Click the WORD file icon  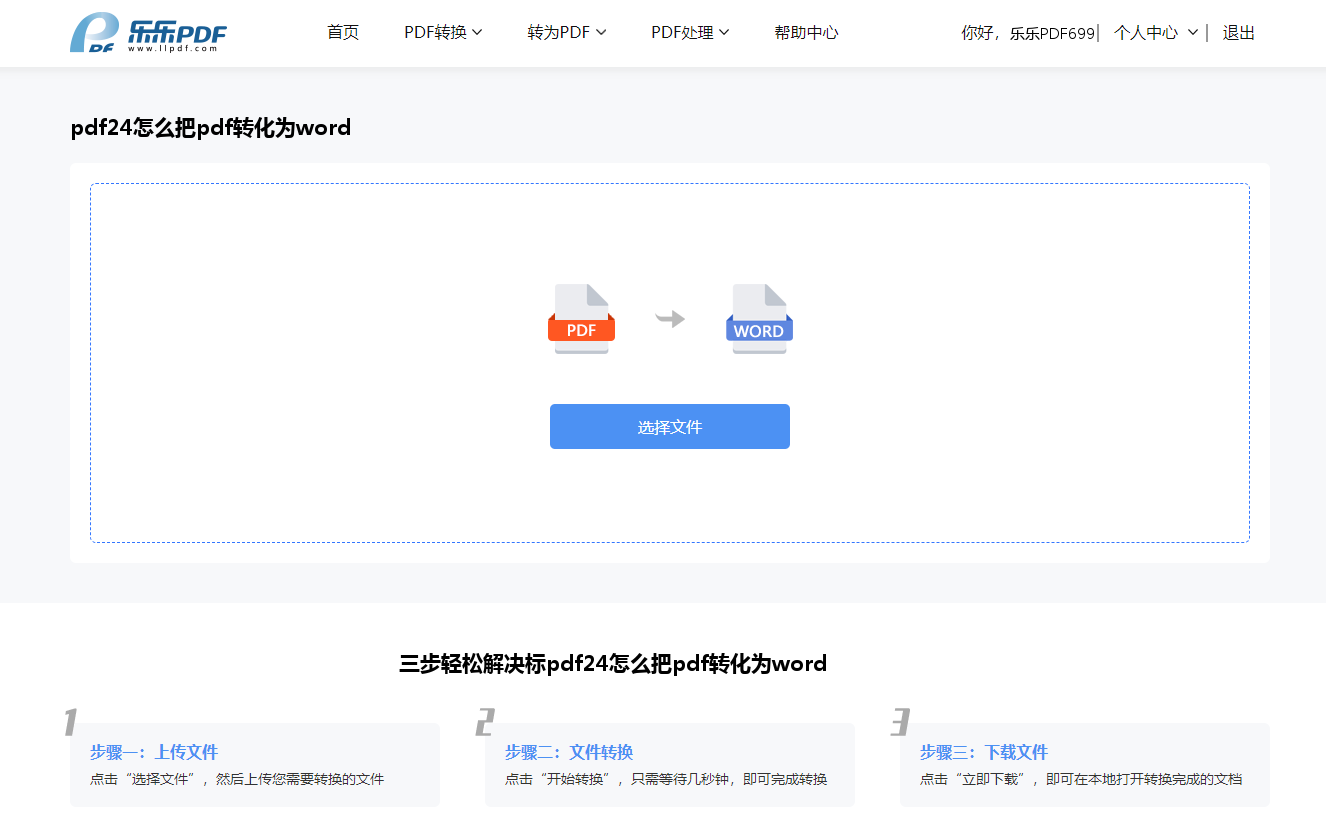point(759,319)
